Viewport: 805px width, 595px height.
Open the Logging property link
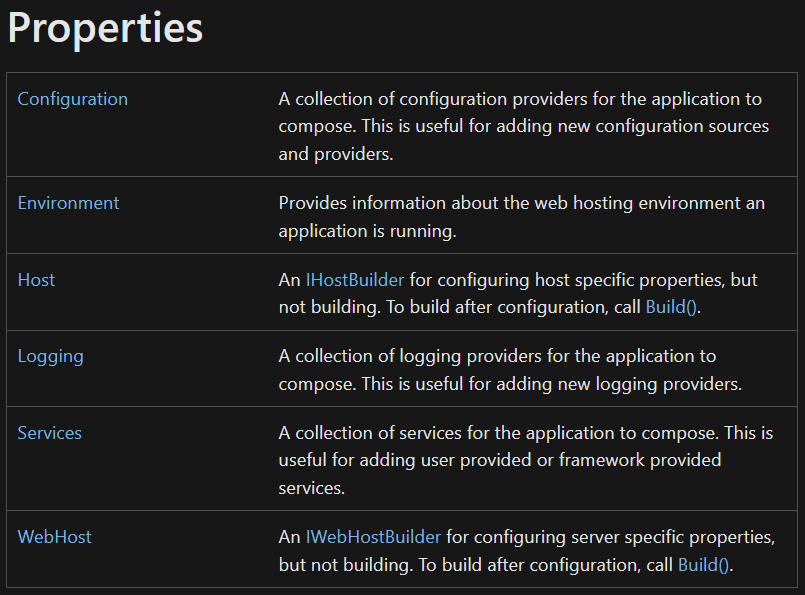(x=50, y=356)
